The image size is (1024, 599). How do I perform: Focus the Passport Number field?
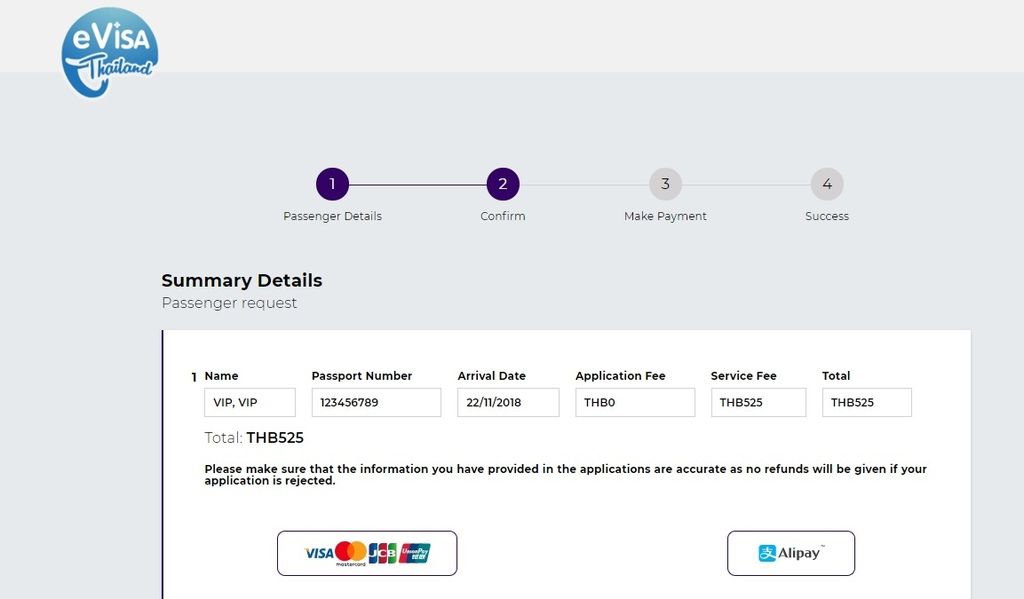(x=376, y=402)
